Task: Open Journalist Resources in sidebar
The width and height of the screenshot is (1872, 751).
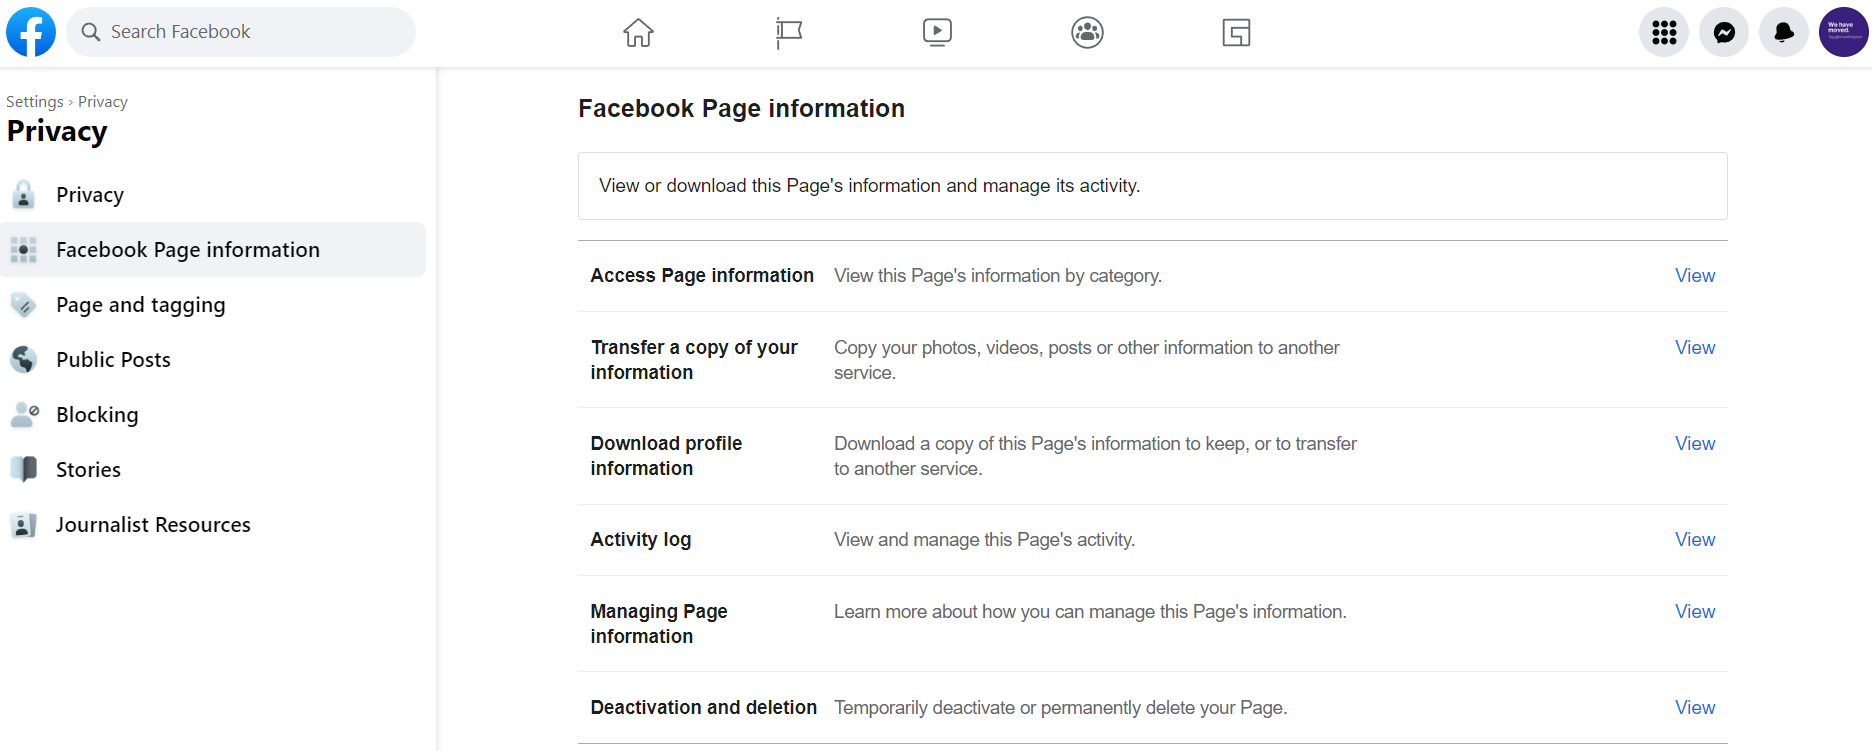Action: pos(153,525)
